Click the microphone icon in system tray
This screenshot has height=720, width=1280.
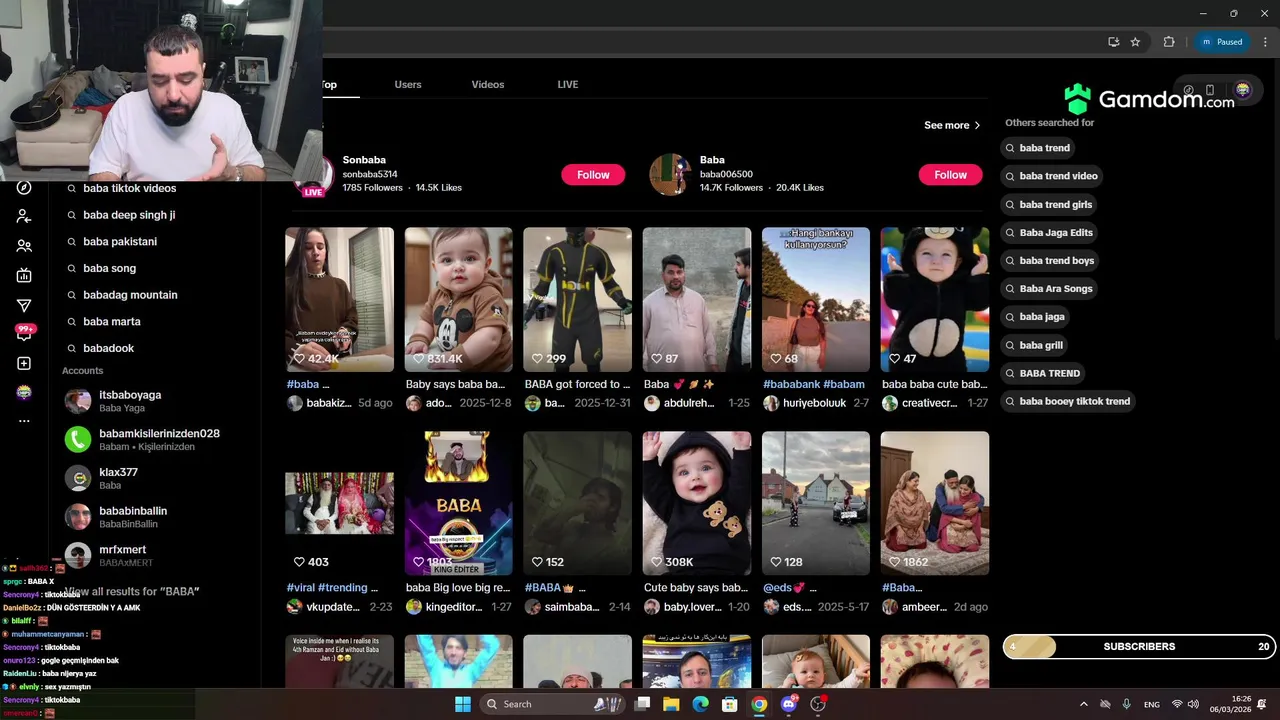(1127, 704)
